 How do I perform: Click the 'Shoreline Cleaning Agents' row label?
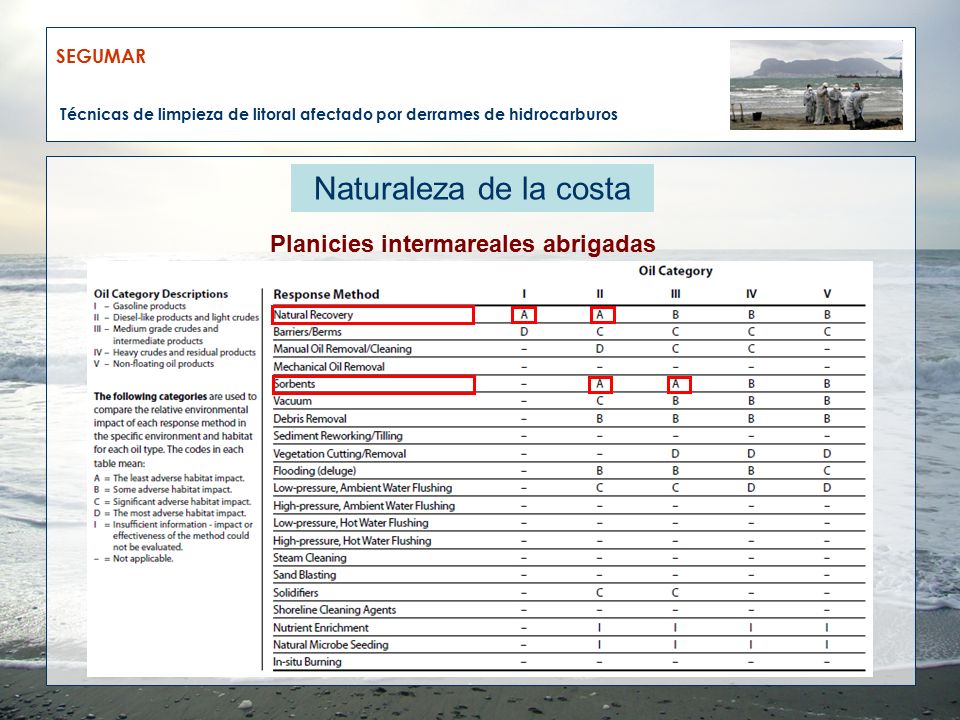334,610
